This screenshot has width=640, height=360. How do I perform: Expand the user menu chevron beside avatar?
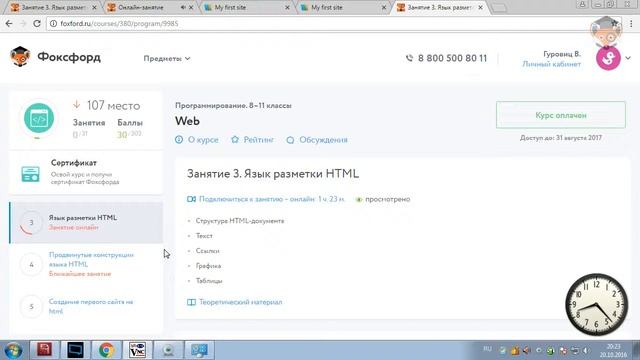pyautogui.click(x=628, y=58)
